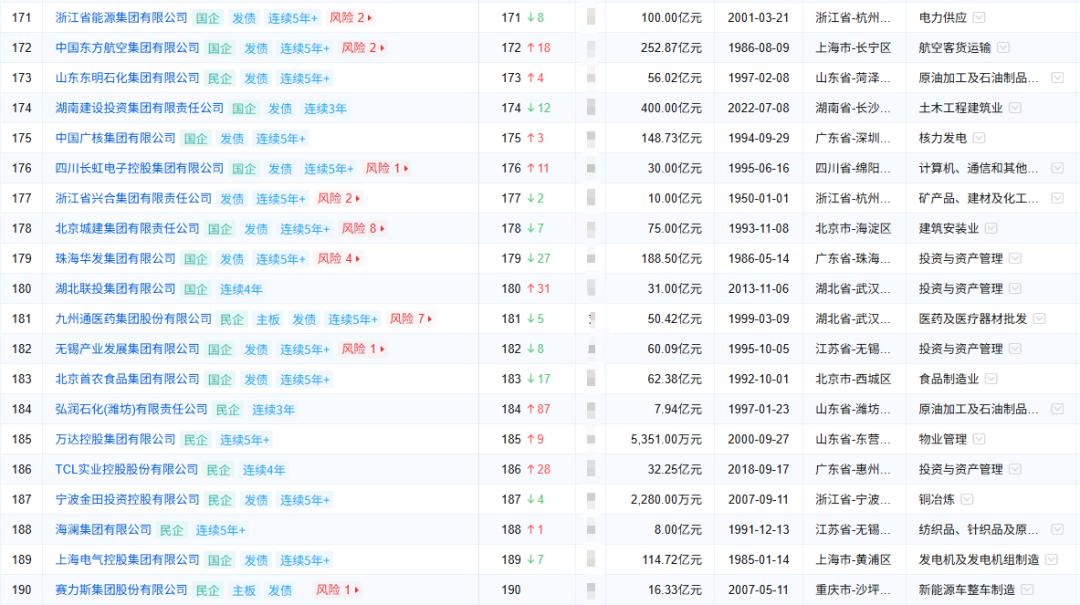The width and height of the screenshot is (1080, 605).
Task: Open 宁波金田投资控股有限公司 link
Action: 127,500
